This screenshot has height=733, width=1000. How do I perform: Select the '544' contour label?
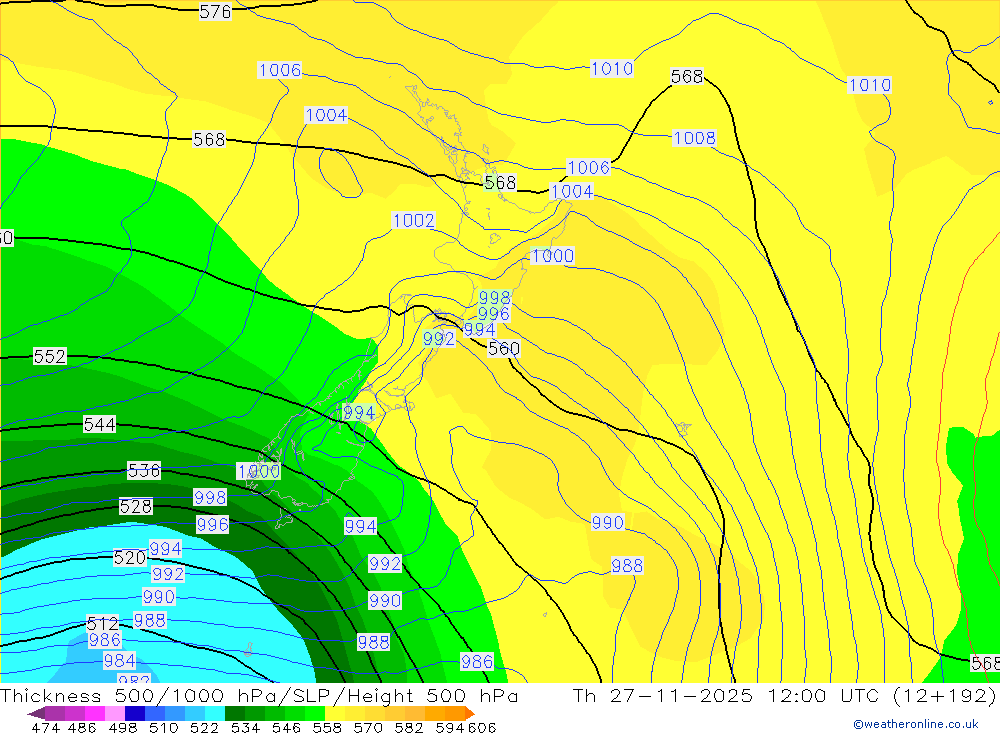(99, 424)
